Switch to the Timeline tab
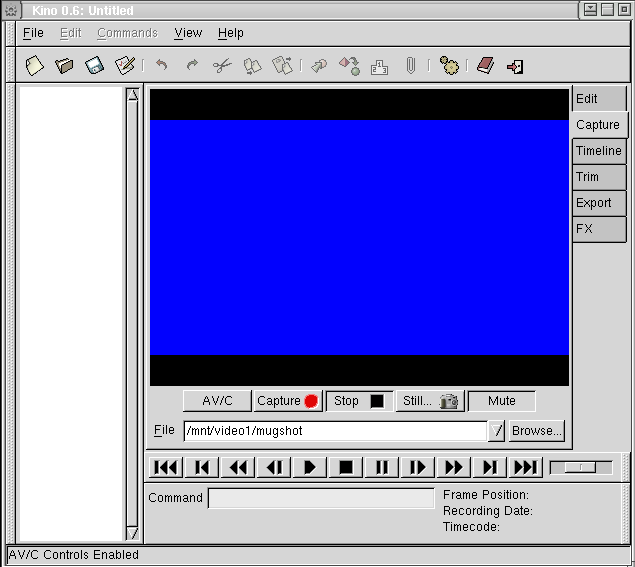This screenshot has width=635, height=567. click(599, 151)
